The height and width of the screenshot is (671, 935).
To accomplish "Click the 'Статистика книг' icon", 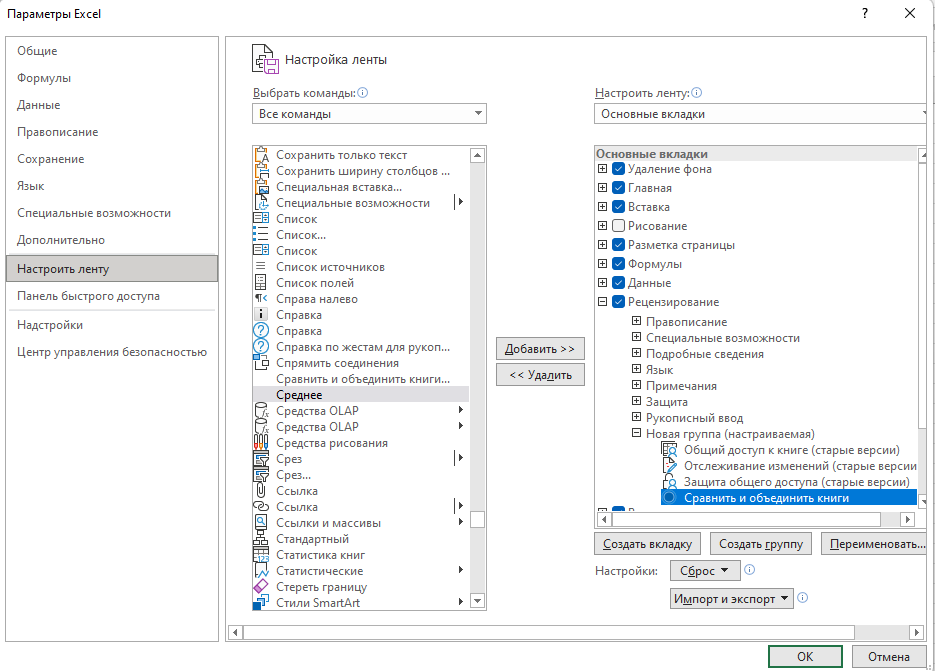I will (x=261, y=555).
